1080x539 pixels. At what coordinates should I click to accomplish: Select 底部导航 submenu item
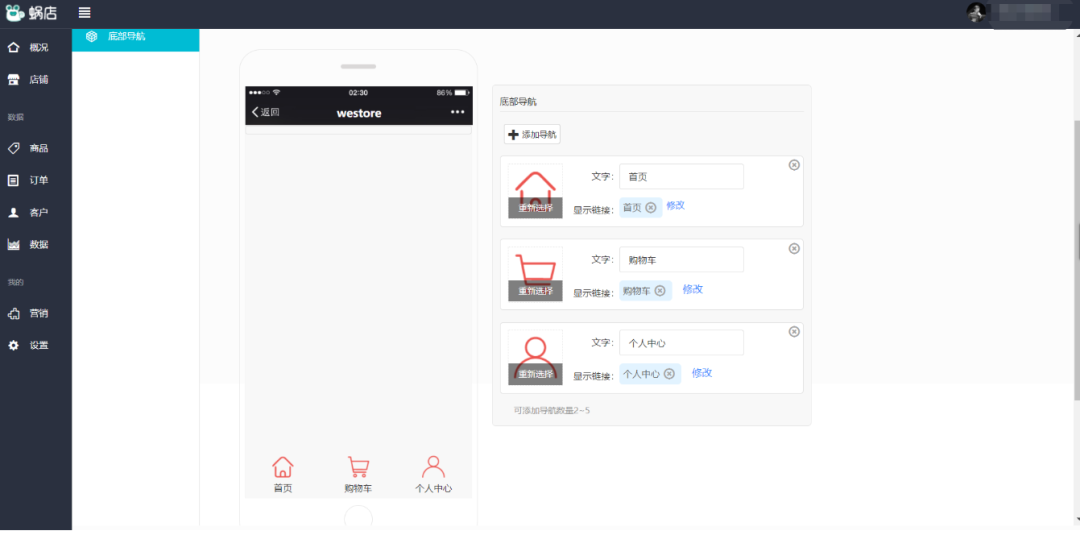(136, 38)
